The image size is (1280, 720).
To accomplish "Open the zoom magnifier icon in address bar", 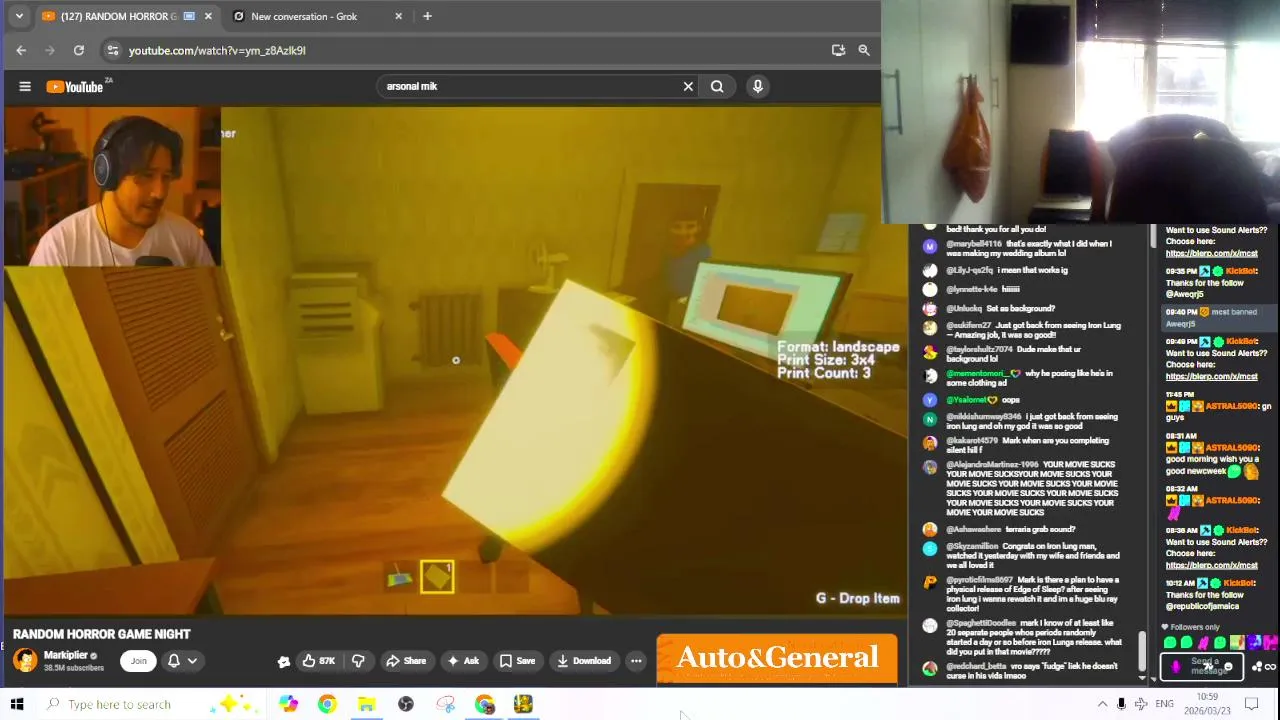I will point(864,50).
